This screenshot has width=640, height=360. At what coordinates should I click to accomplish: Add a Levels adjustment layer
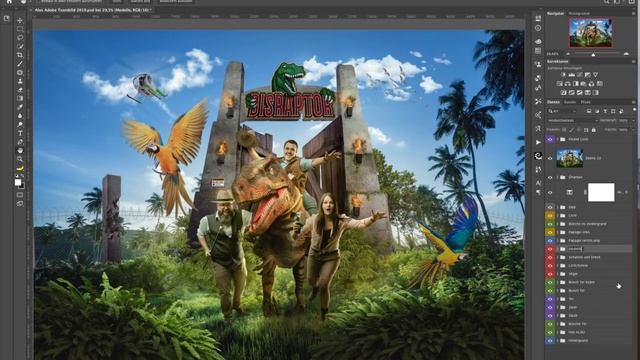click(x=571, y=75)
